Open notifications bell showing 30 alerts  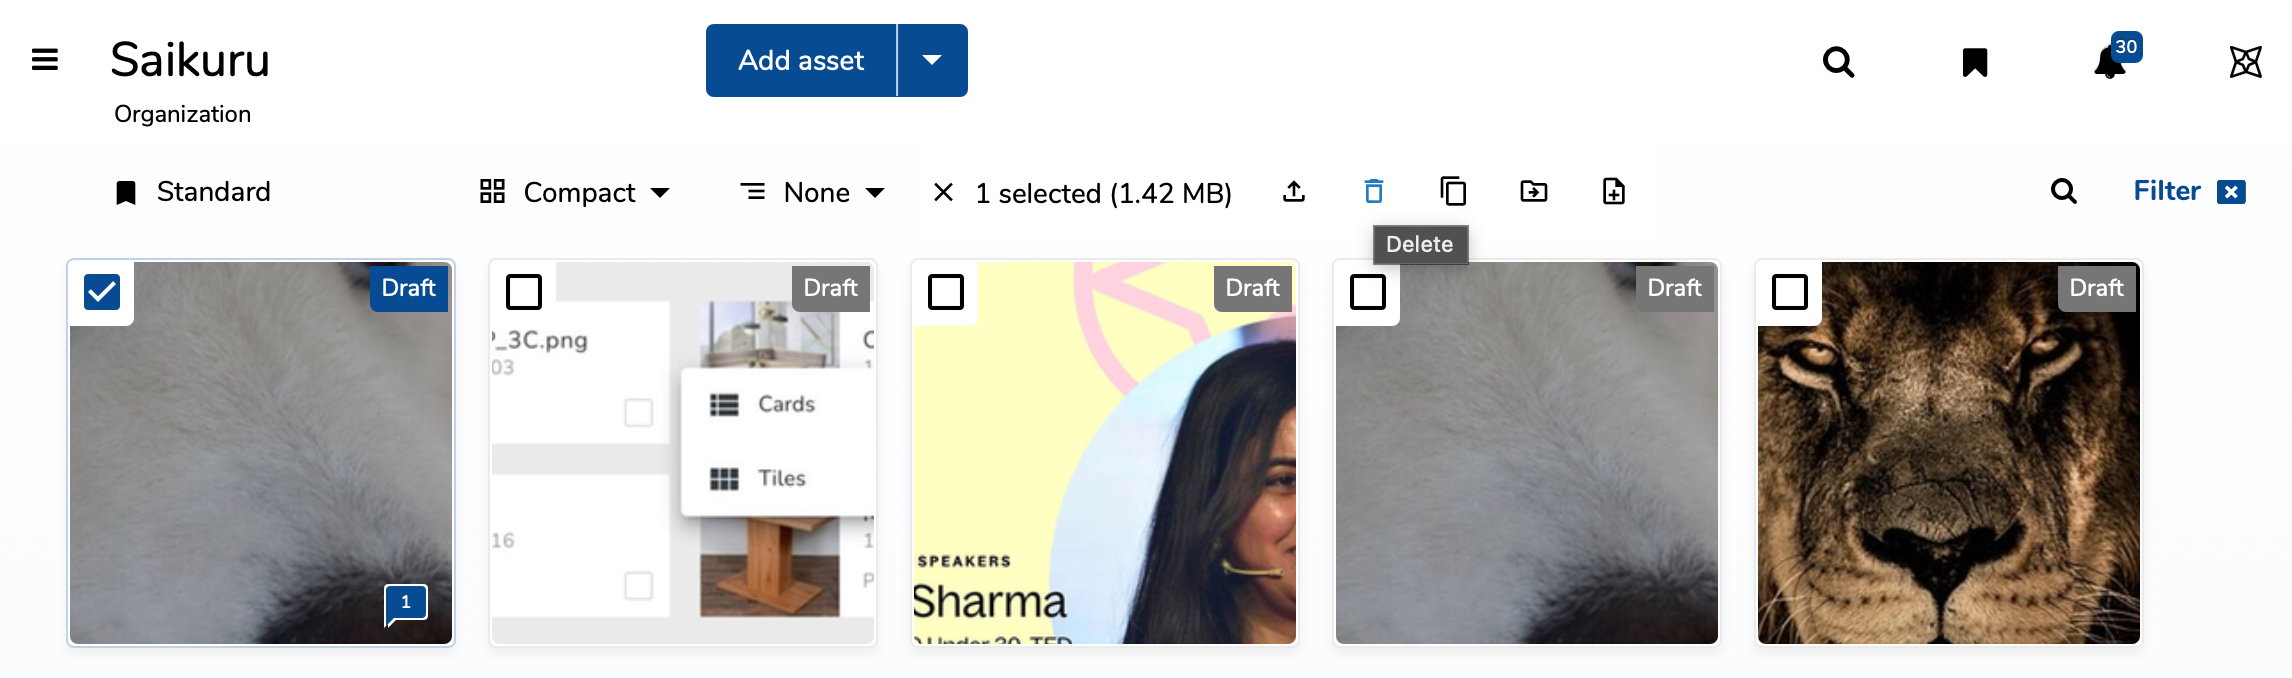point(2108,62)
